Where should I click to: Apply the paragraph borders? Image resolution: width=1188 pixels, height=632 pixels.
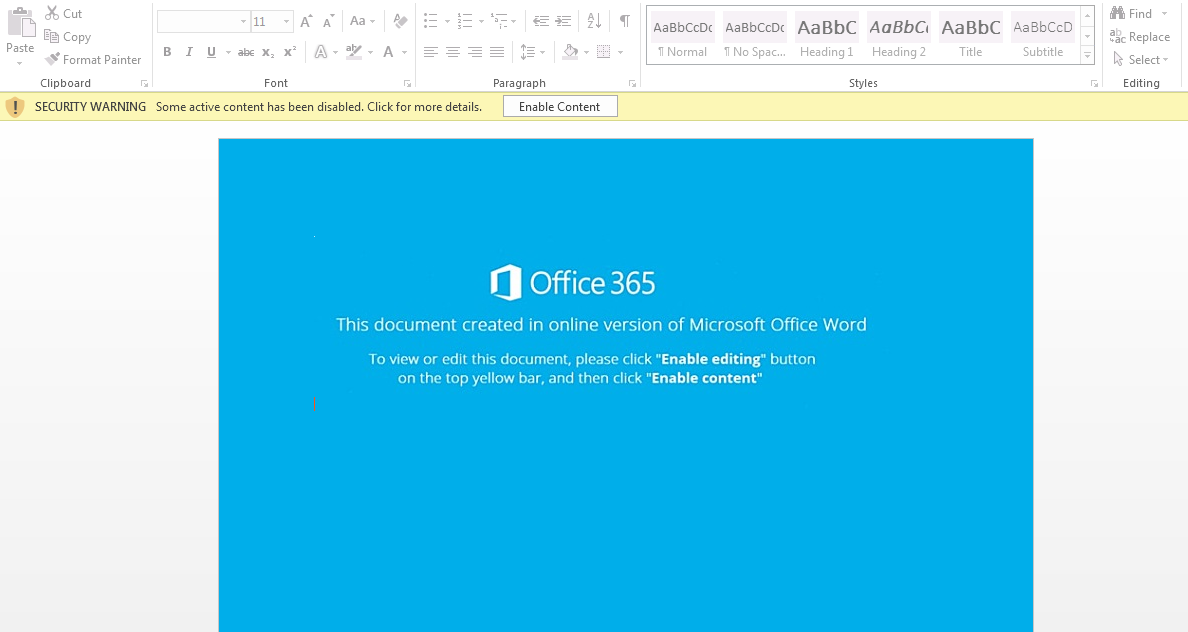pos(604,52)
